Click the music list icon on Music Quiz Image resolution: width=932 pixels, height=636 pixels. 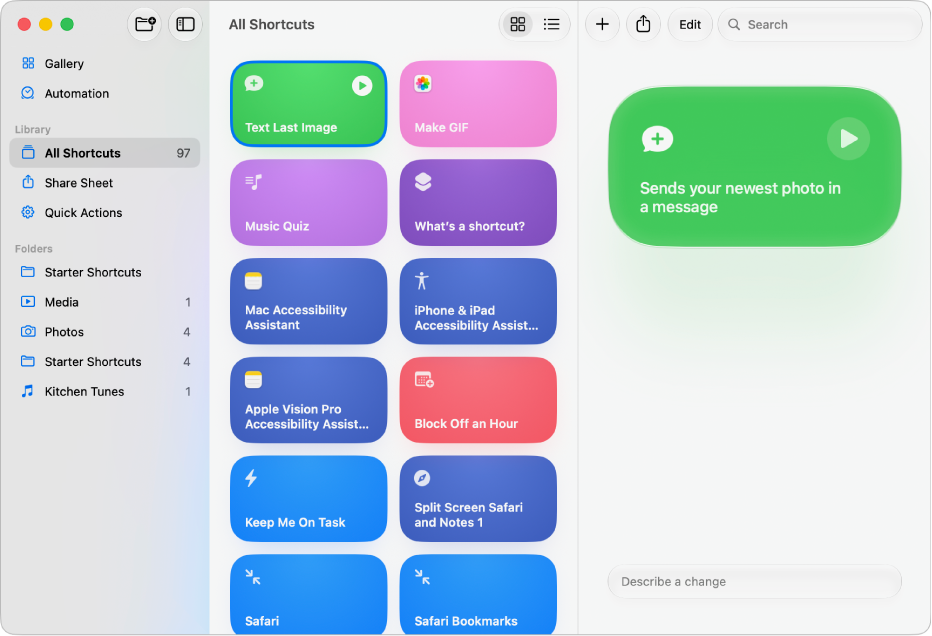(x=254, y=182)
